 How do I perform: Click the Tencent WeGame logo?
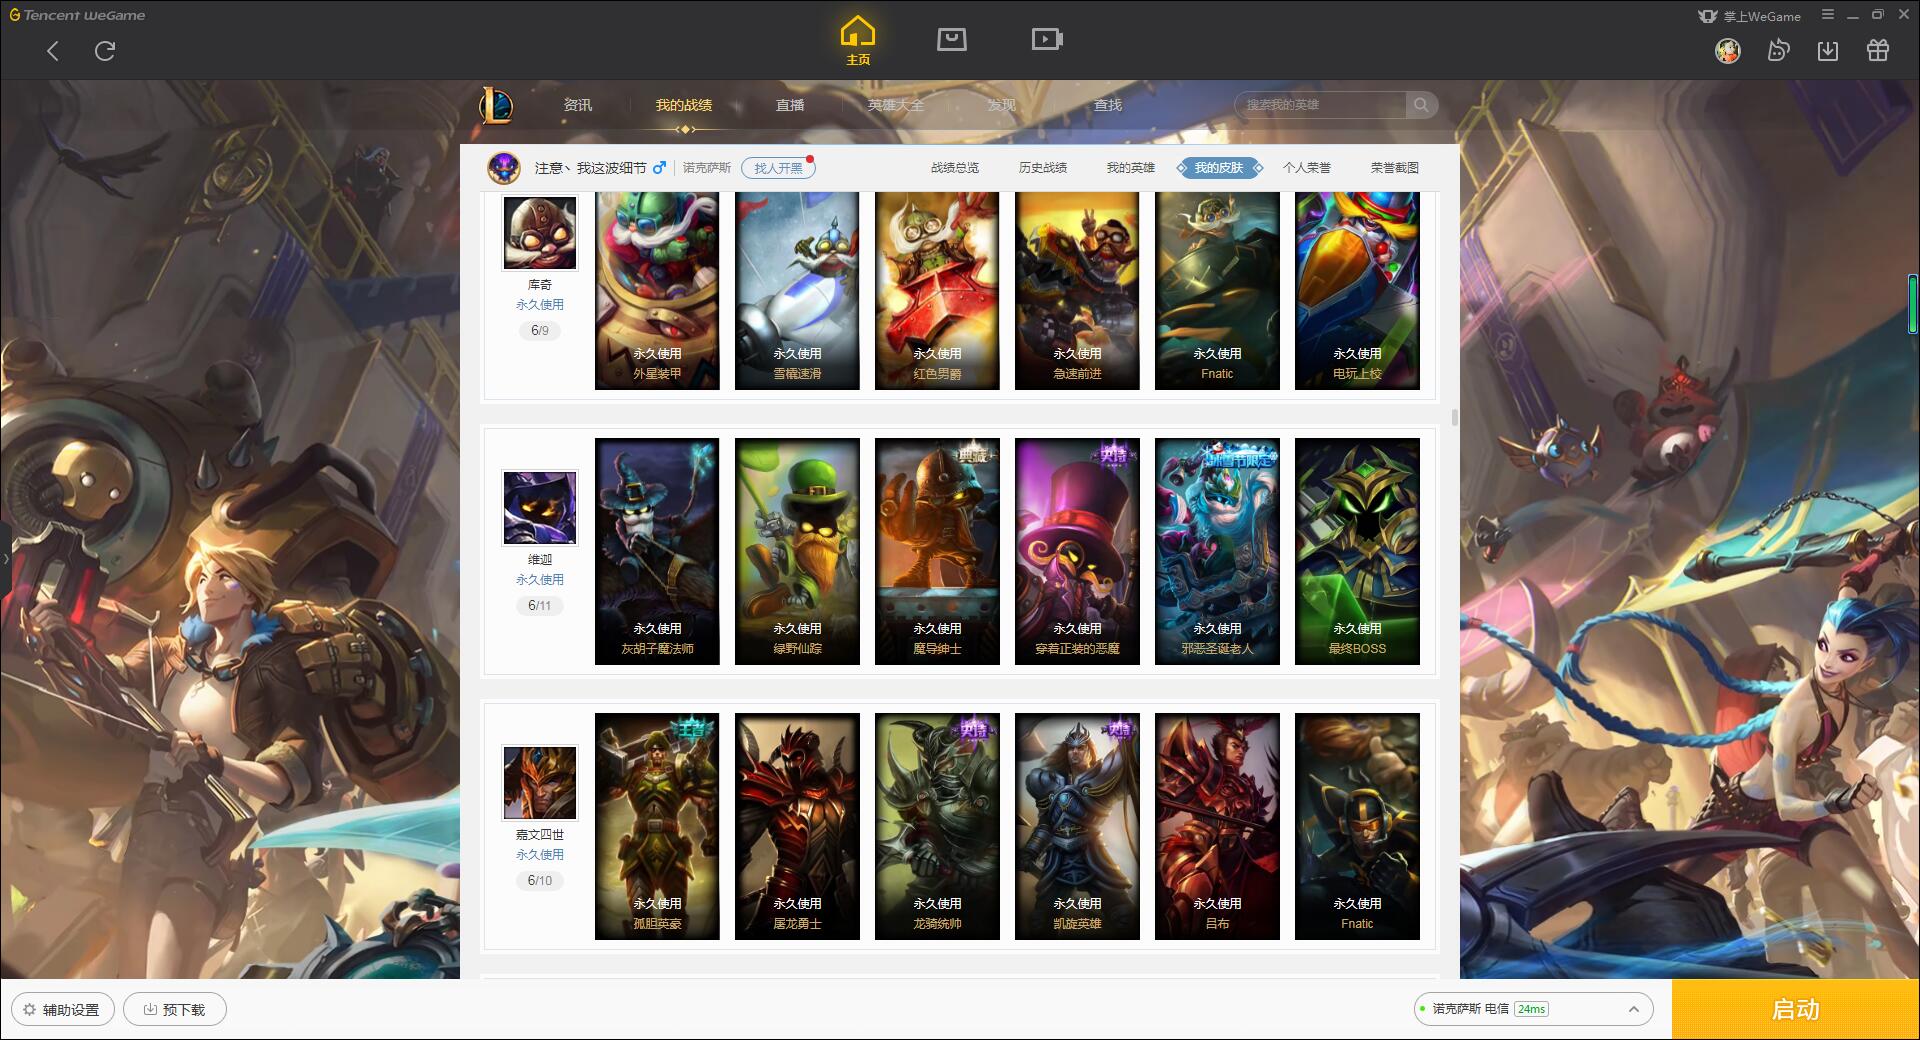point(77,15)
